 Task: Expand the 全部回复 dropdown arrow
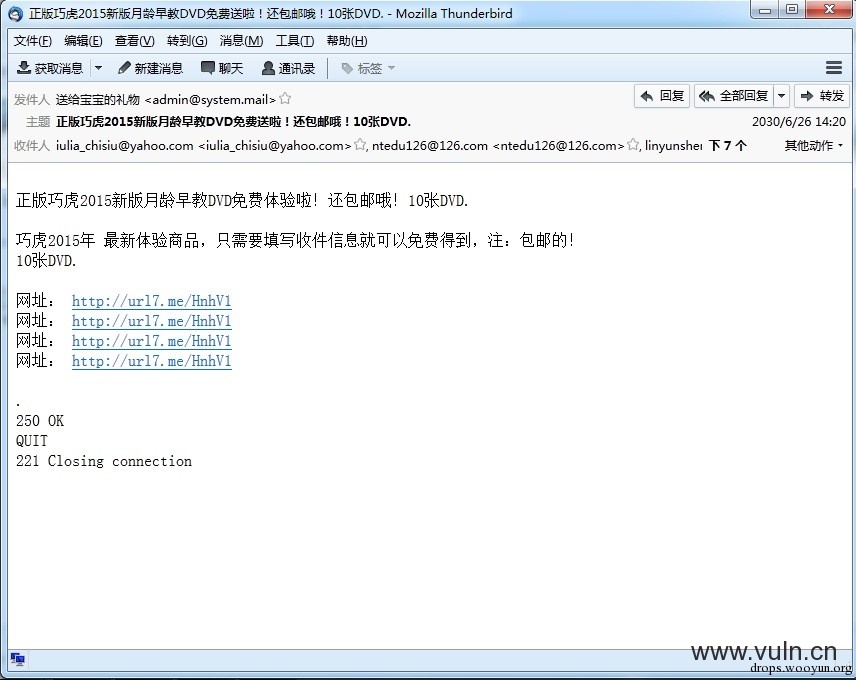click(782, 96)
